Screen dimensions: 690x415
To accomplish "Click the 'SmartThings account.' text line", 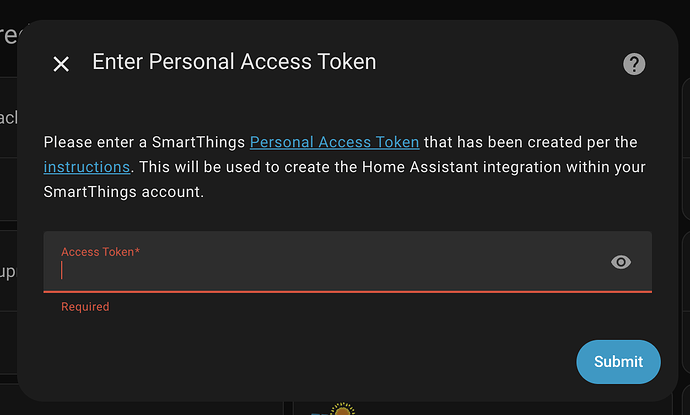I will click(x=124, y=192).
